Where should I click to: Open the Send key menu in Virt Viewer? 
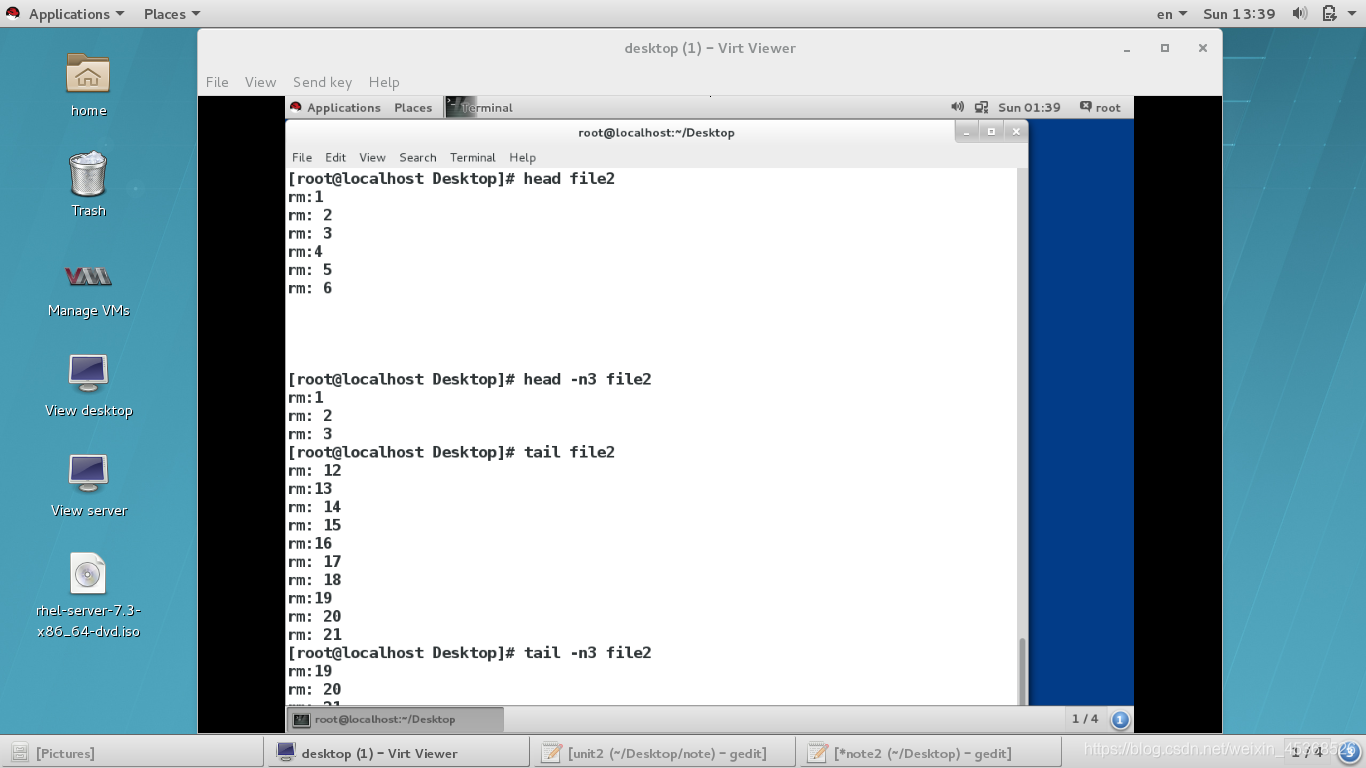322,82
